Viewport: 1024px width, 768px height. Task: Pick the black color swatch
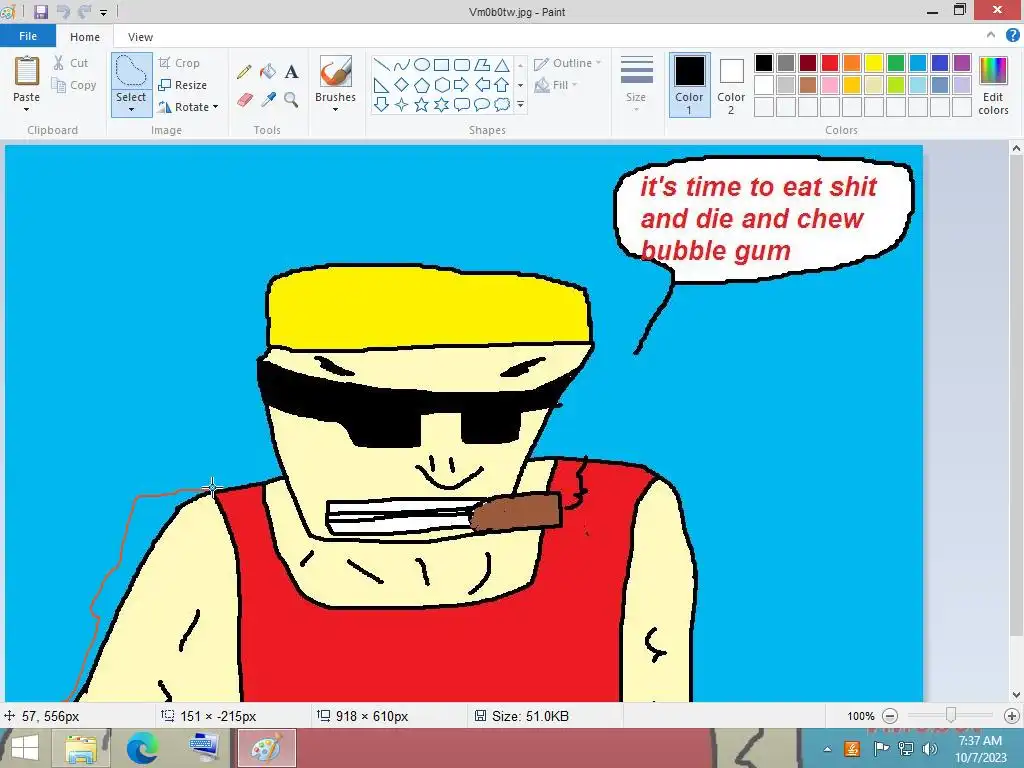tap(764, 63)
